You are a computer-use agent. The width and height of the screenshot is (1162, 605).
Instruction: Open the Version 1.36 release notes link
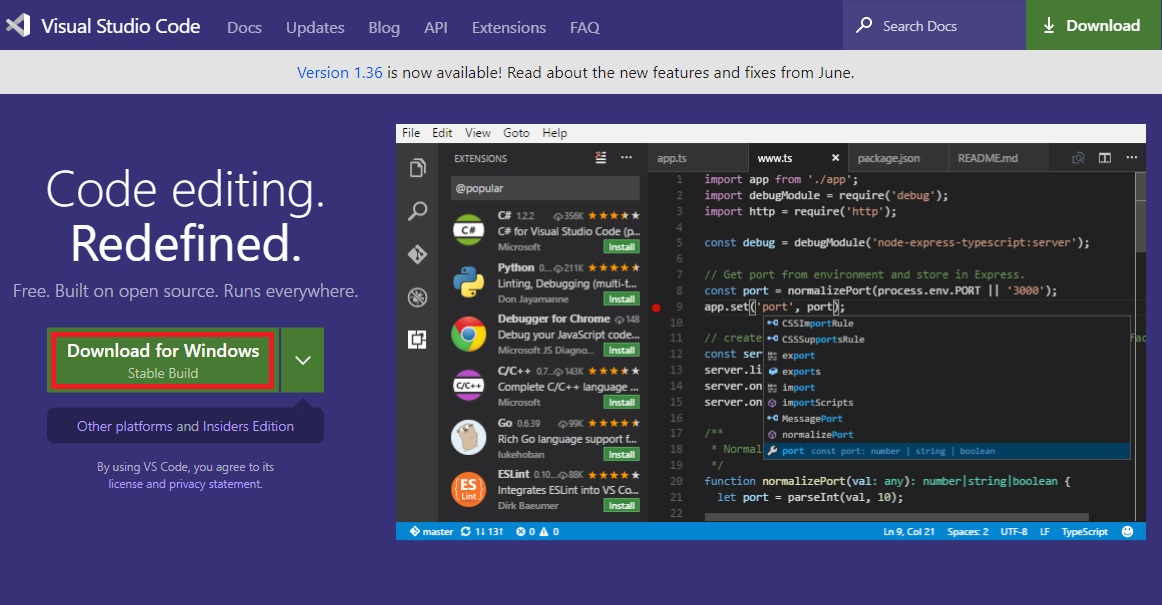click(x=339, y=73)
